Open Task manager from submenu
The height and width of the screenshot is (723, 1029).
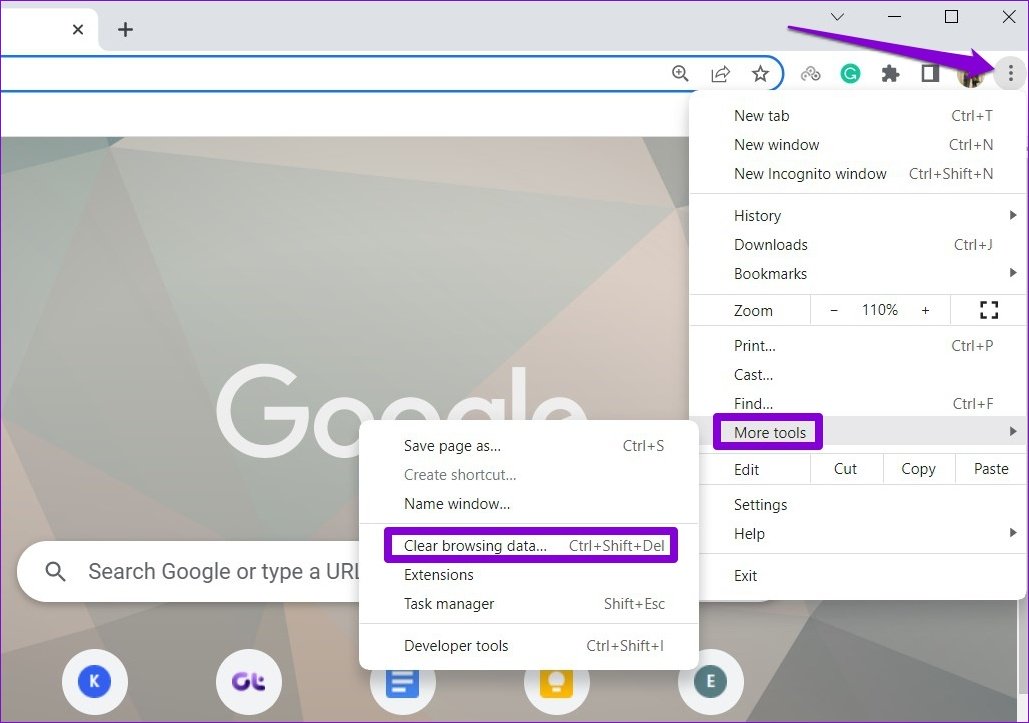[529, 603]
